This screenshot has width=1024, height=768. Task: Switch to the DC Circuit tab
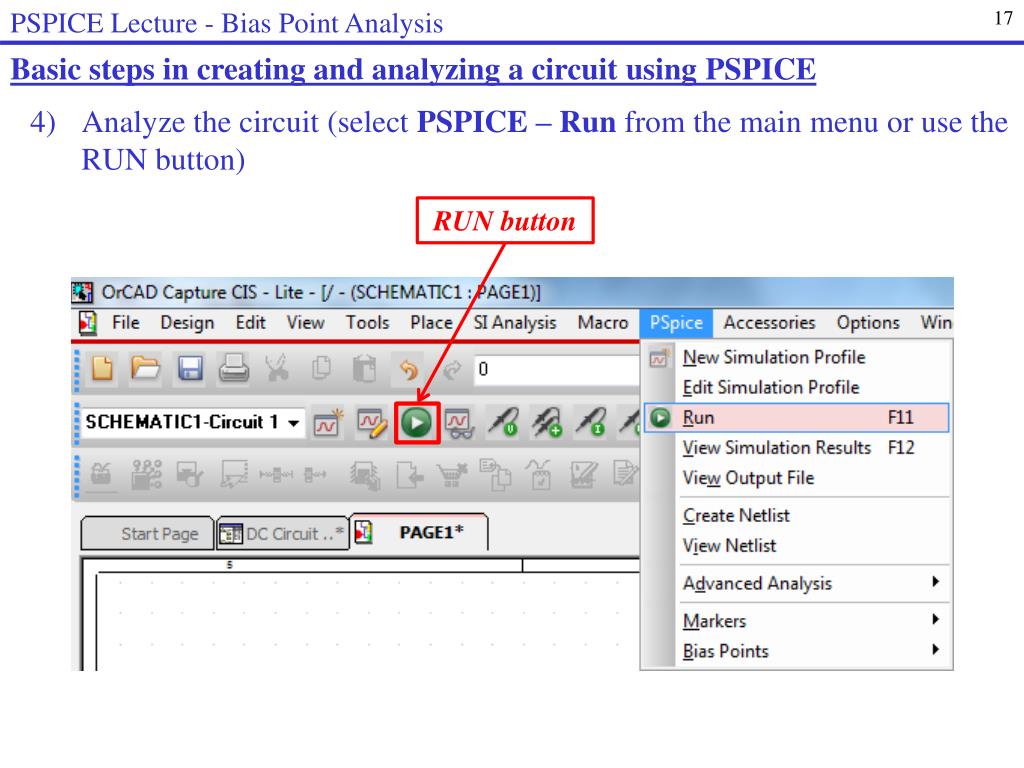(x=283, y=534)
